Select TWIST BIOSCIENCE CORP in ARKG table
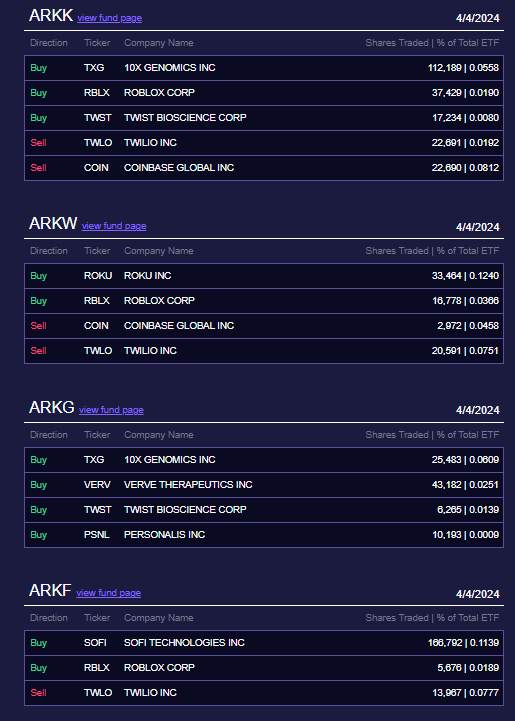The width and height of the screenshot is (515, 721). [x=185, y=509]
